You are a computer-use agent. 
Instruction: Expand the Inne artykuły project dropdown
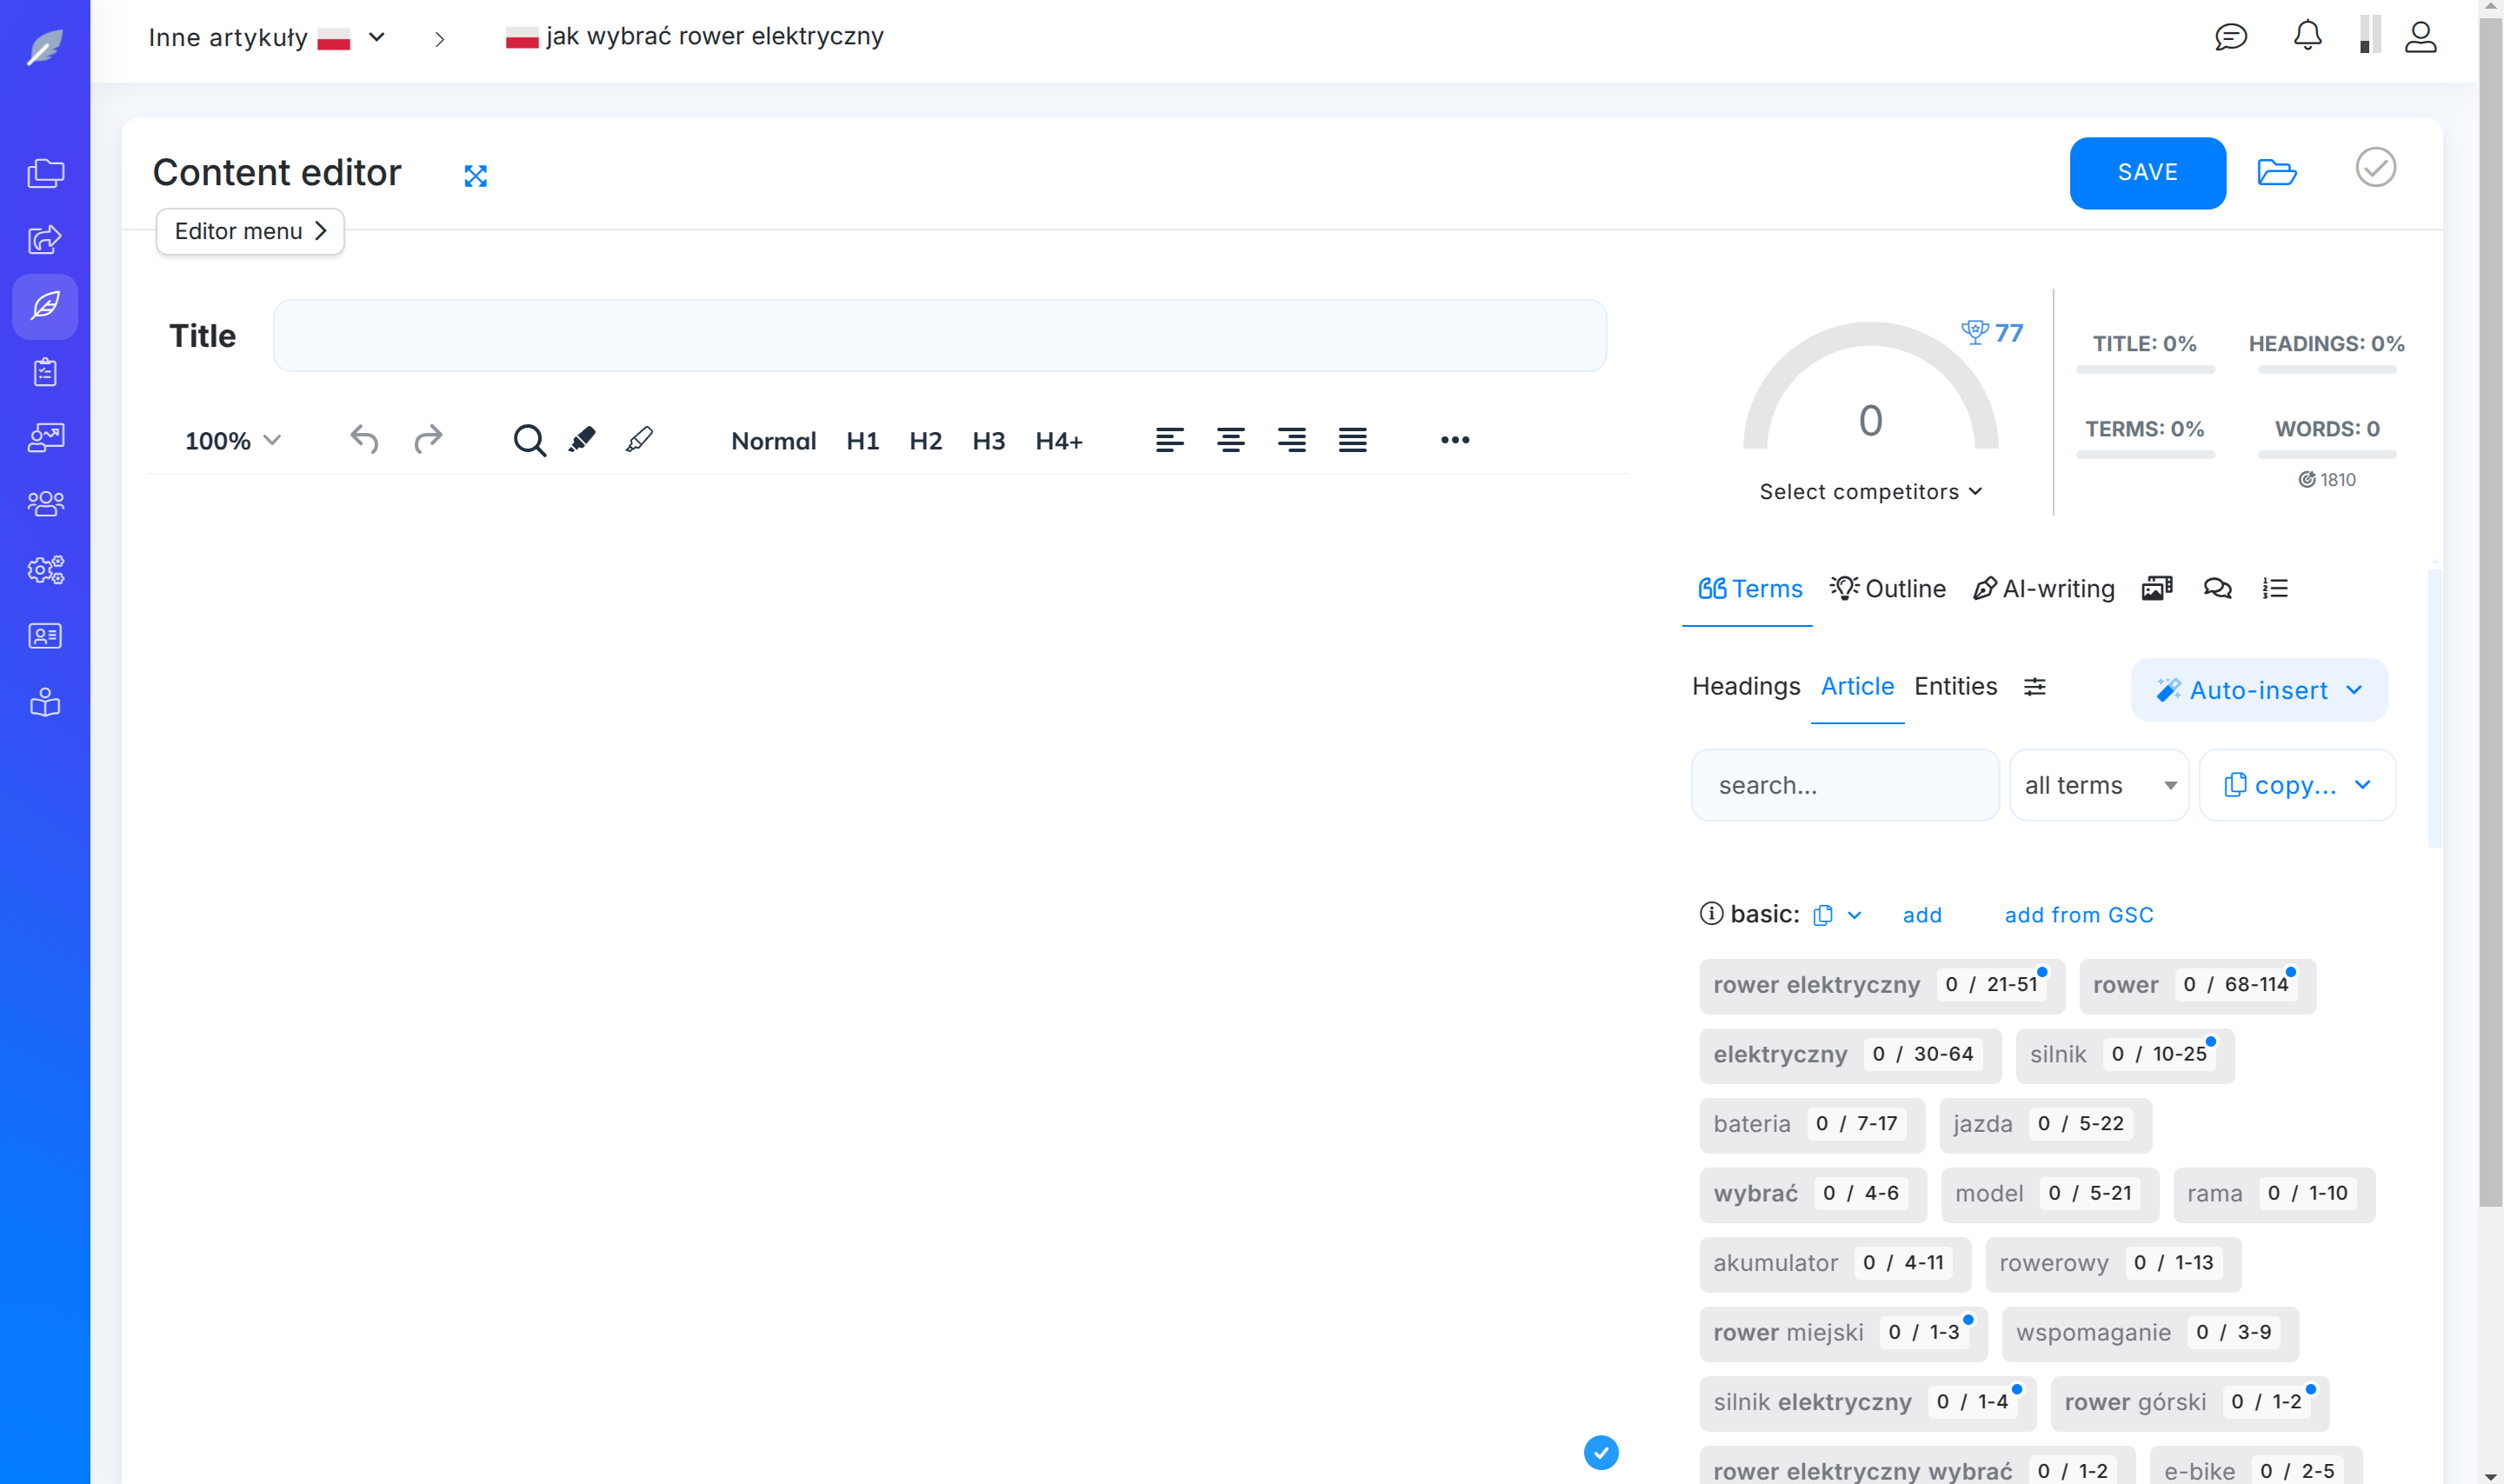tap(377, 37)
